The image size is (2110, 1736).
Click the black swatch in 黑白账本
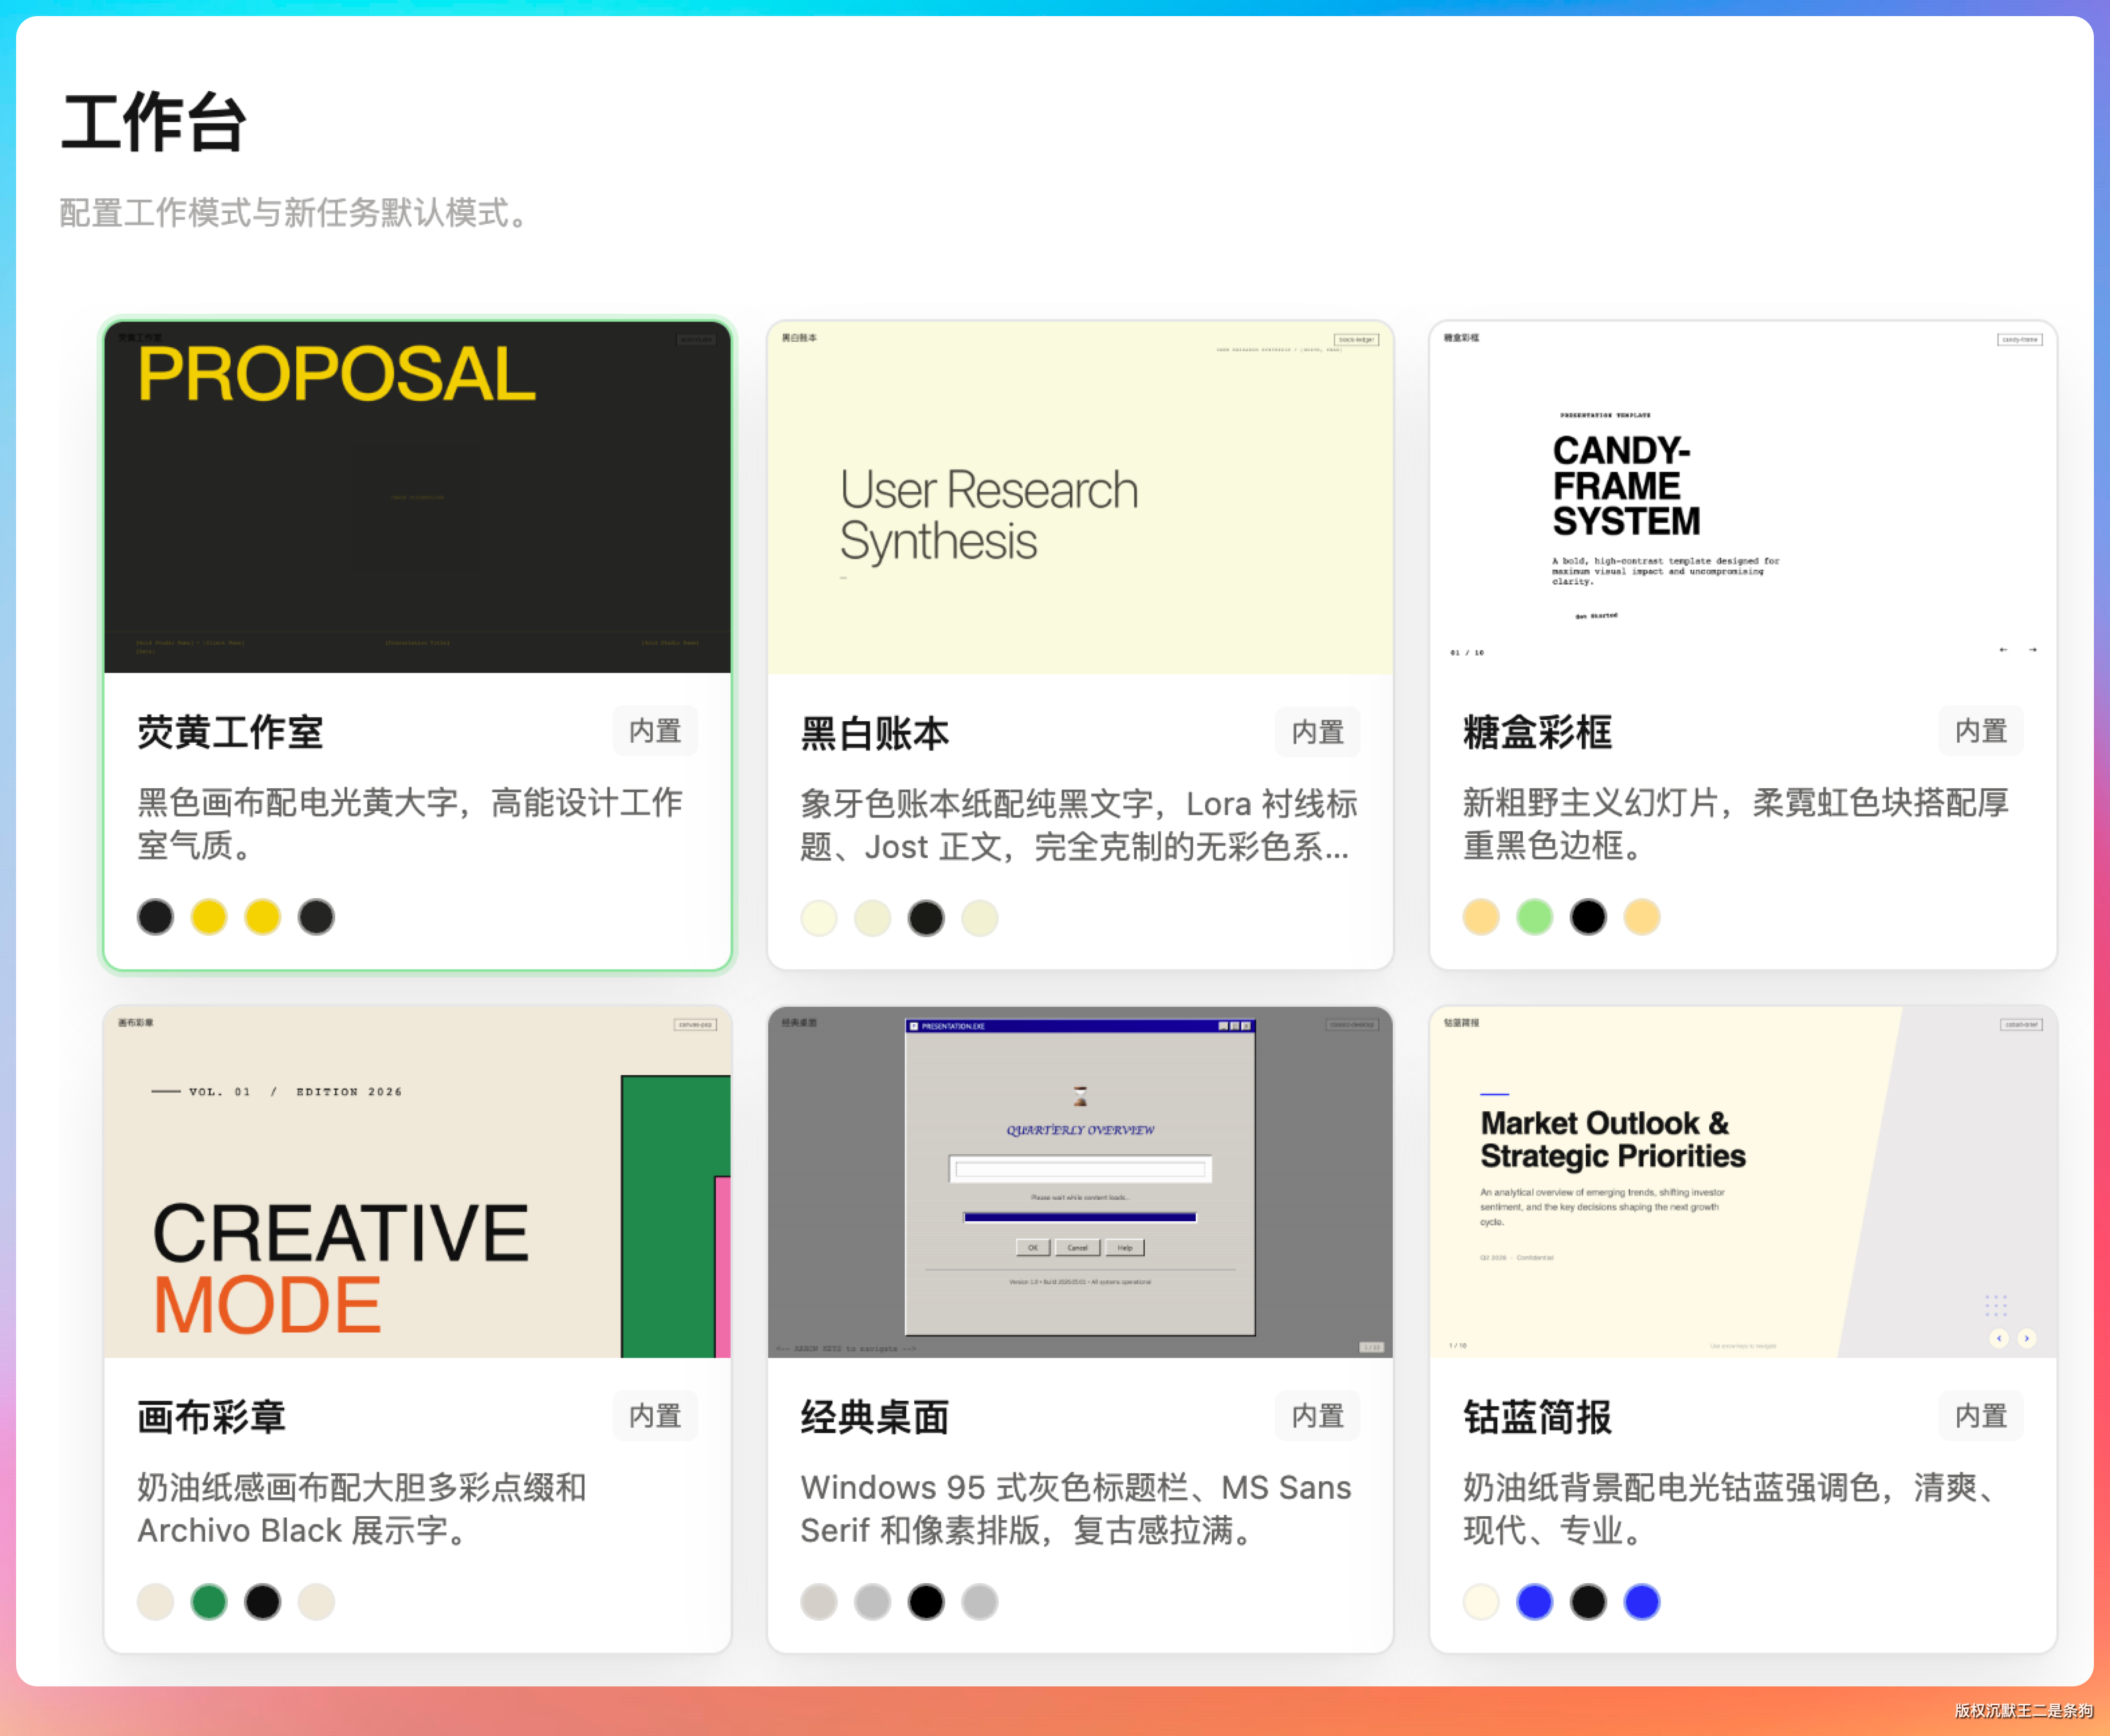pyautogui.click(x=926, y=918)
